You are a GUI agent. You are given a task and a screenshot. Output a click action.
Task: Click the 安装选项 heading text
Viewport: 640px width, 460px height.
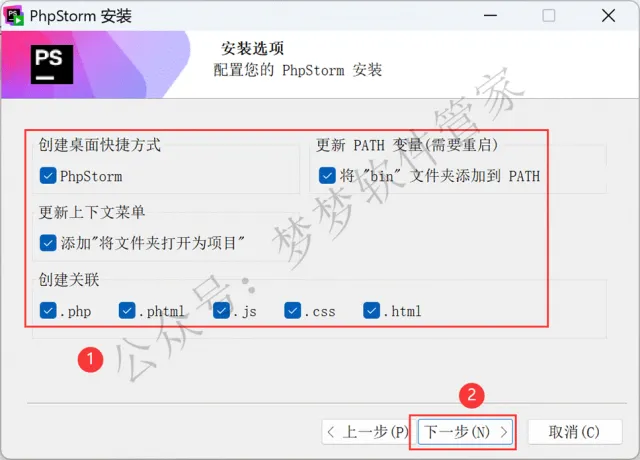[252, 49]
